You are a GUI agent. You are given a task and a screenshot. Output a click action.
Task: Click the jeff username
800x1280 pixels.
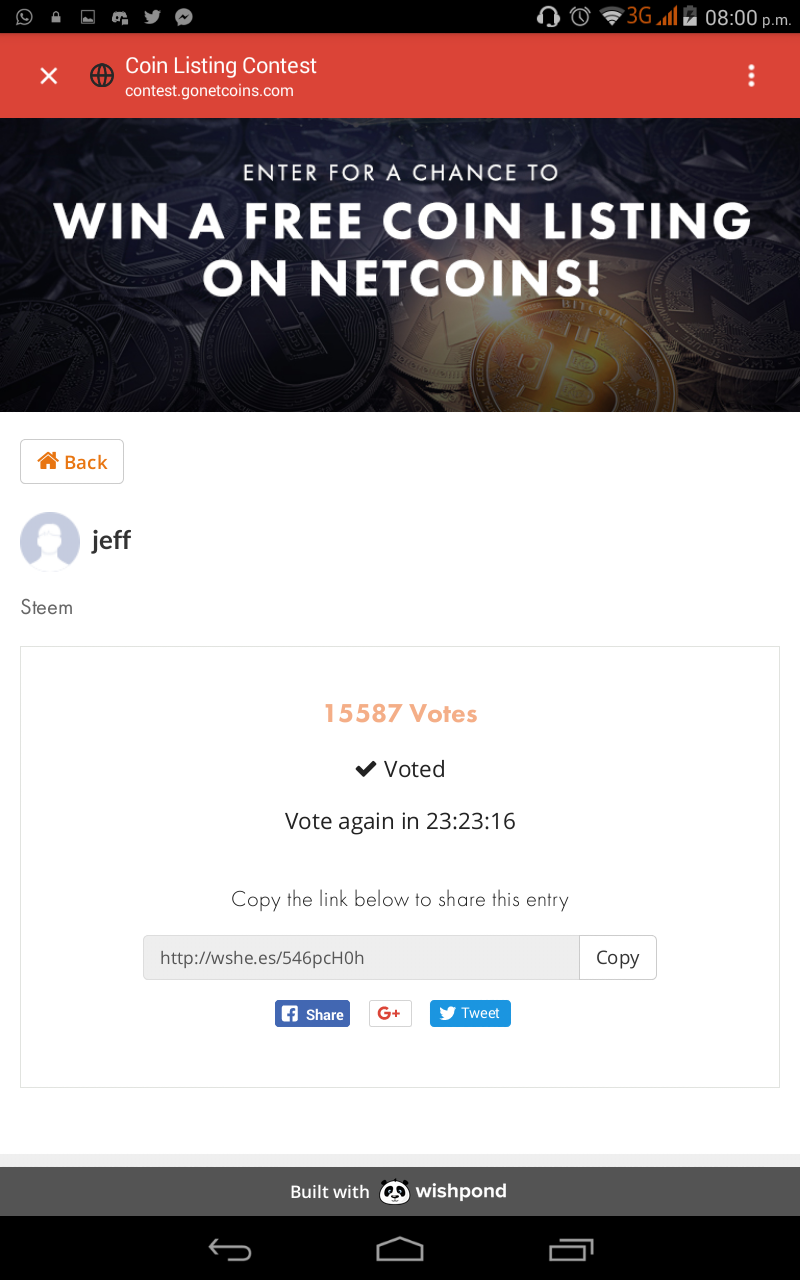(111, 541)
